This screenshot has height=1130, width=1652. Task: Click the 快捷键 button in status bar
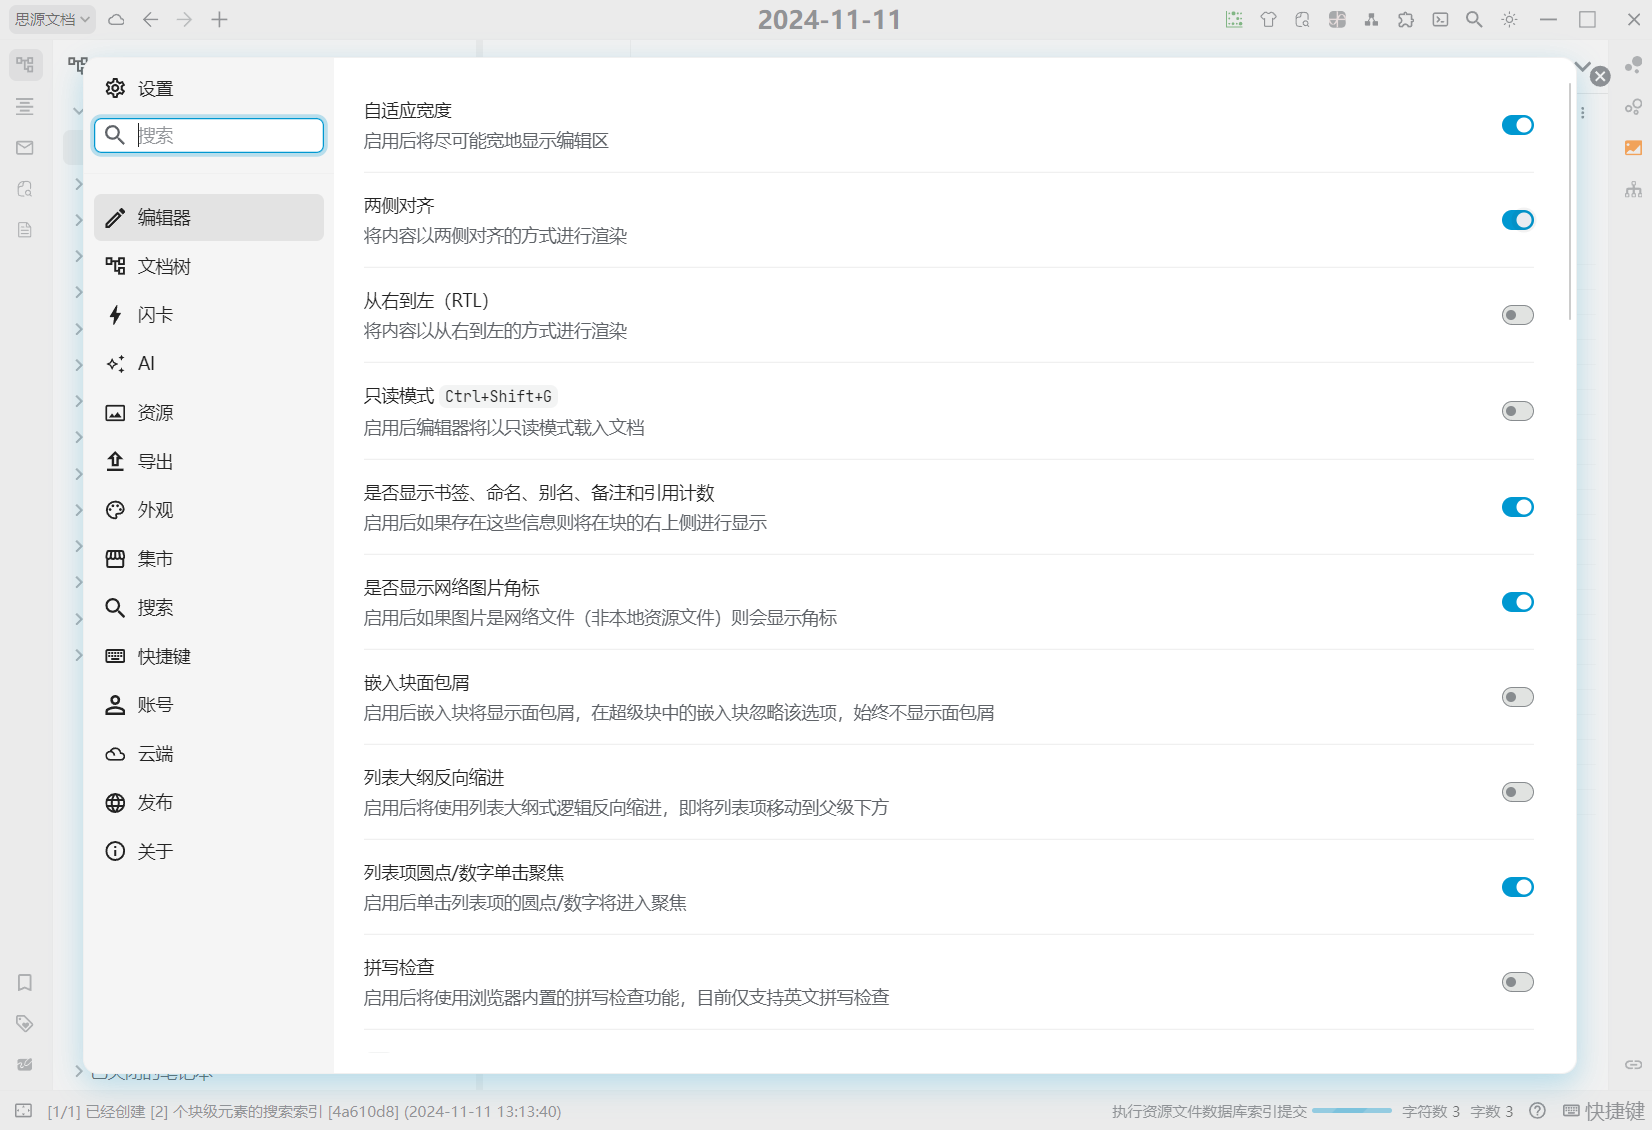click(1603, 1111)
